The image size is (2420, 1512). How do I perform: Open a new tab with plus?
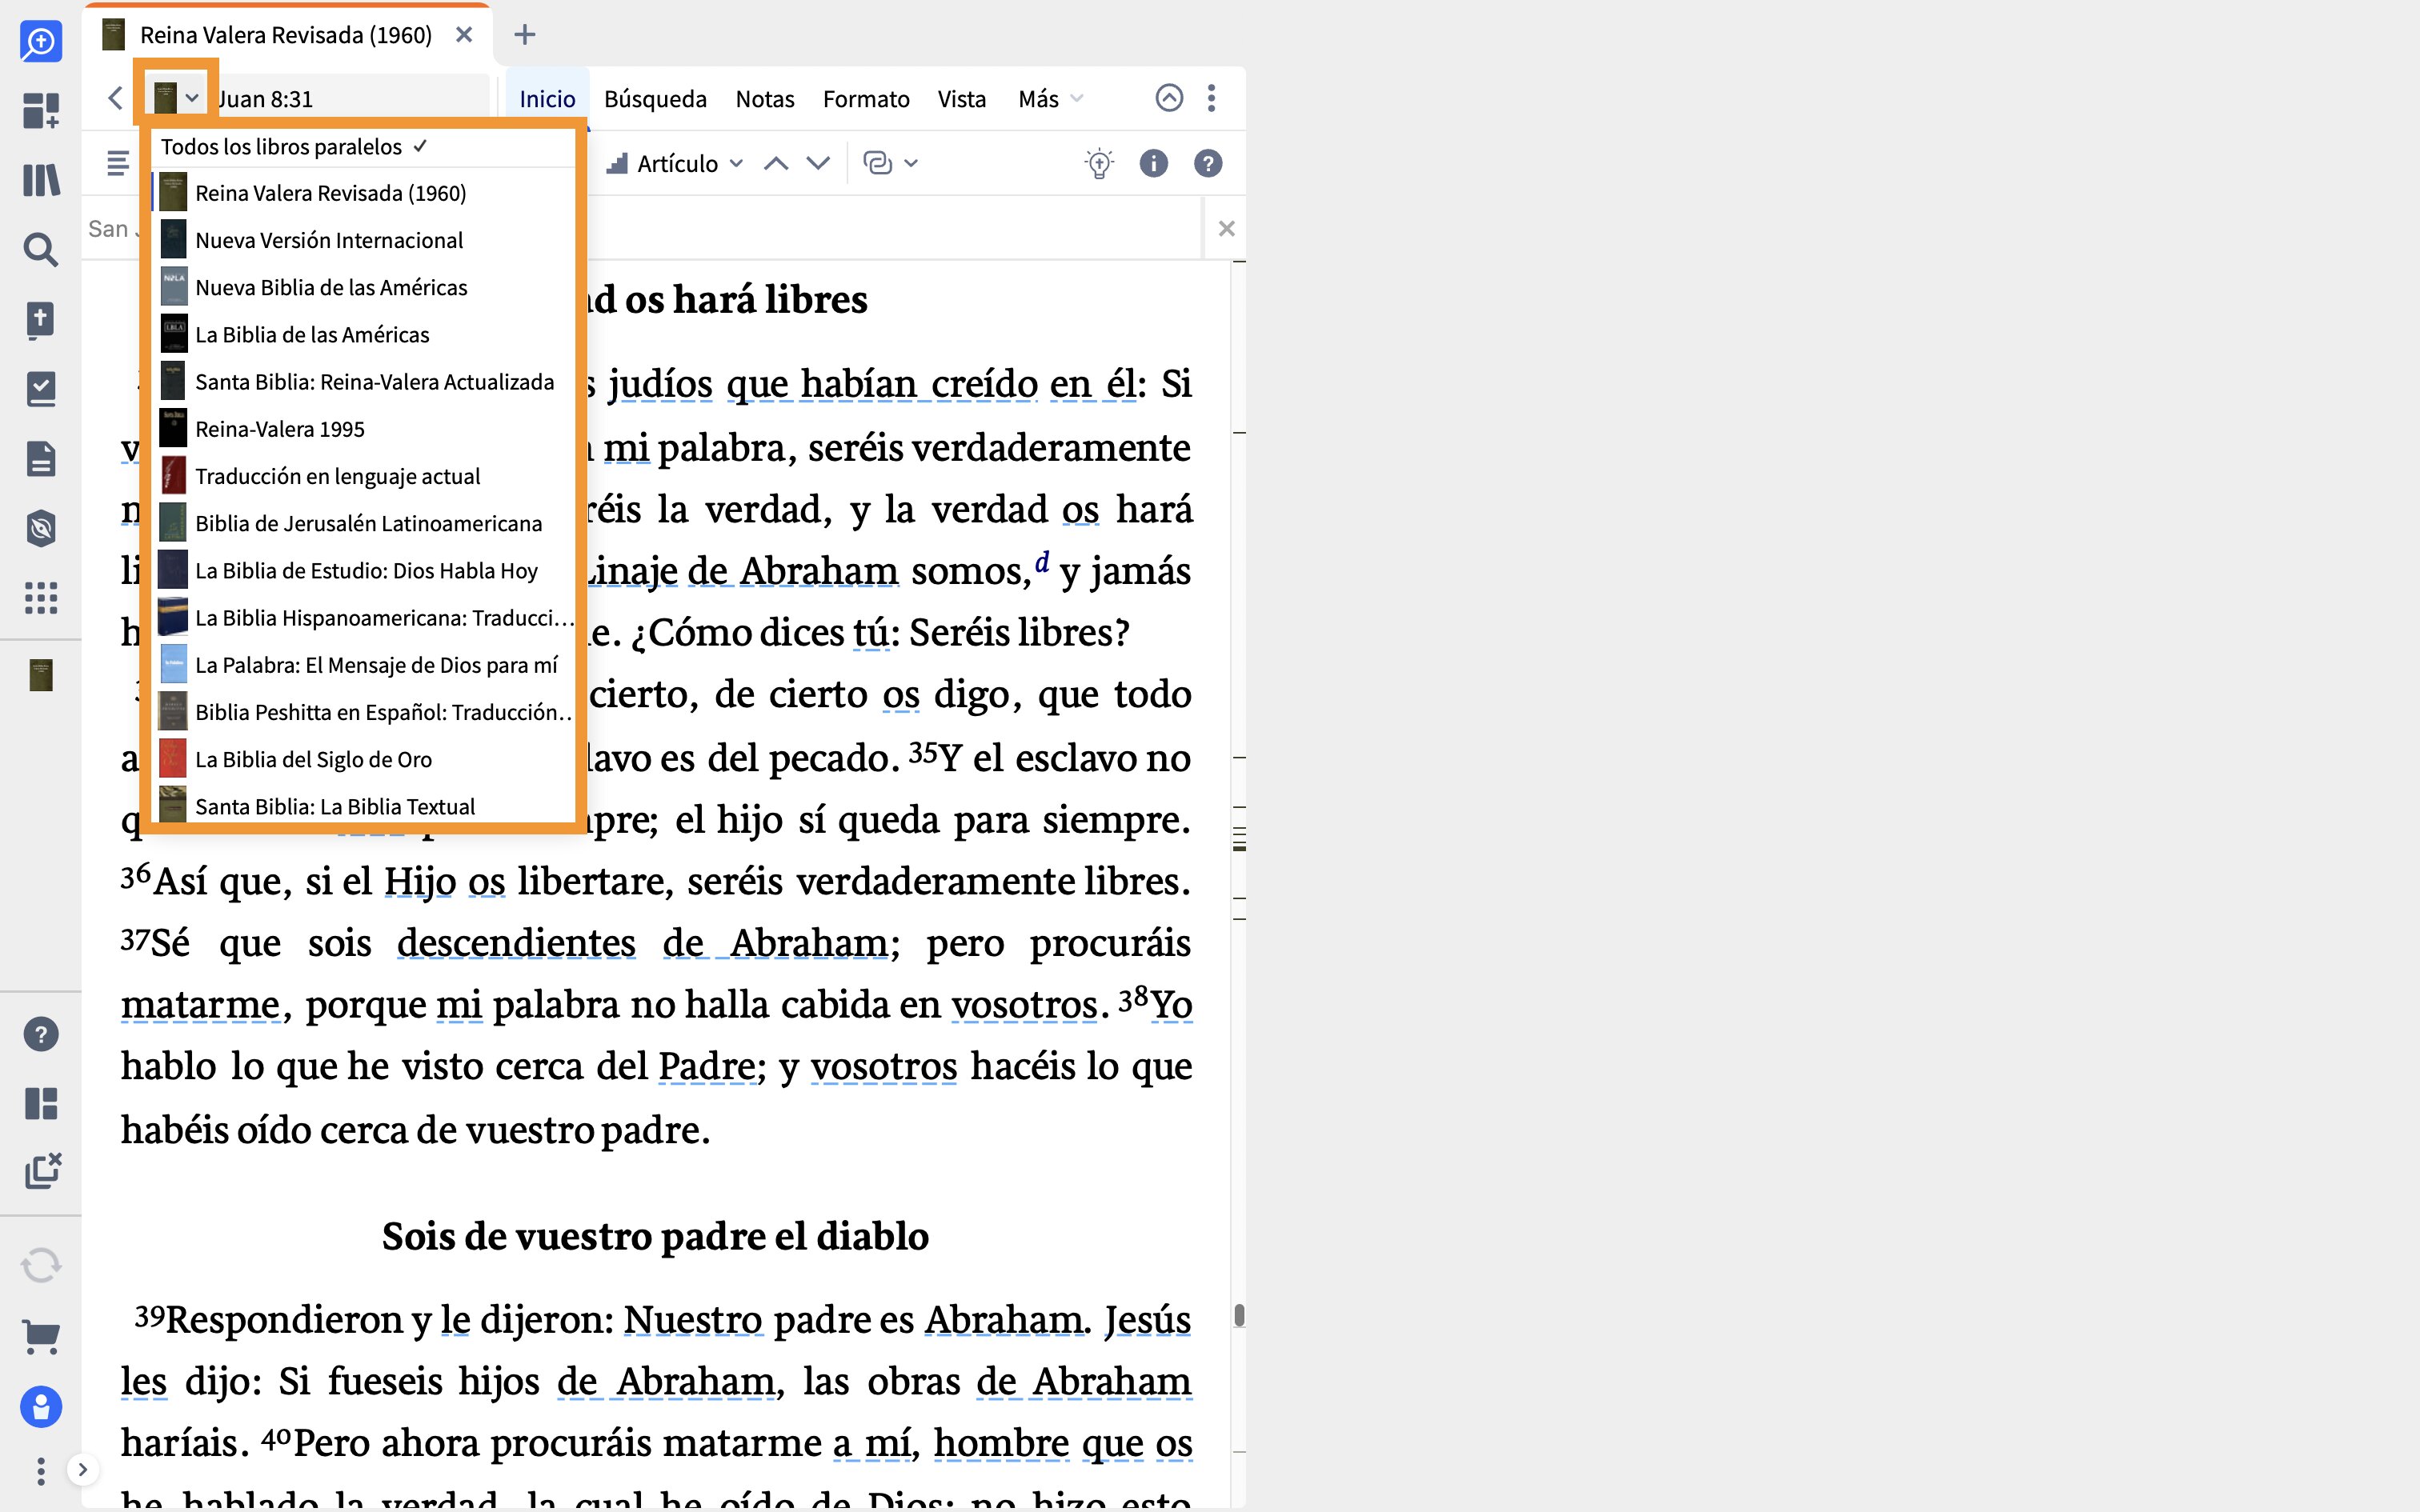[x=525, y=35]
